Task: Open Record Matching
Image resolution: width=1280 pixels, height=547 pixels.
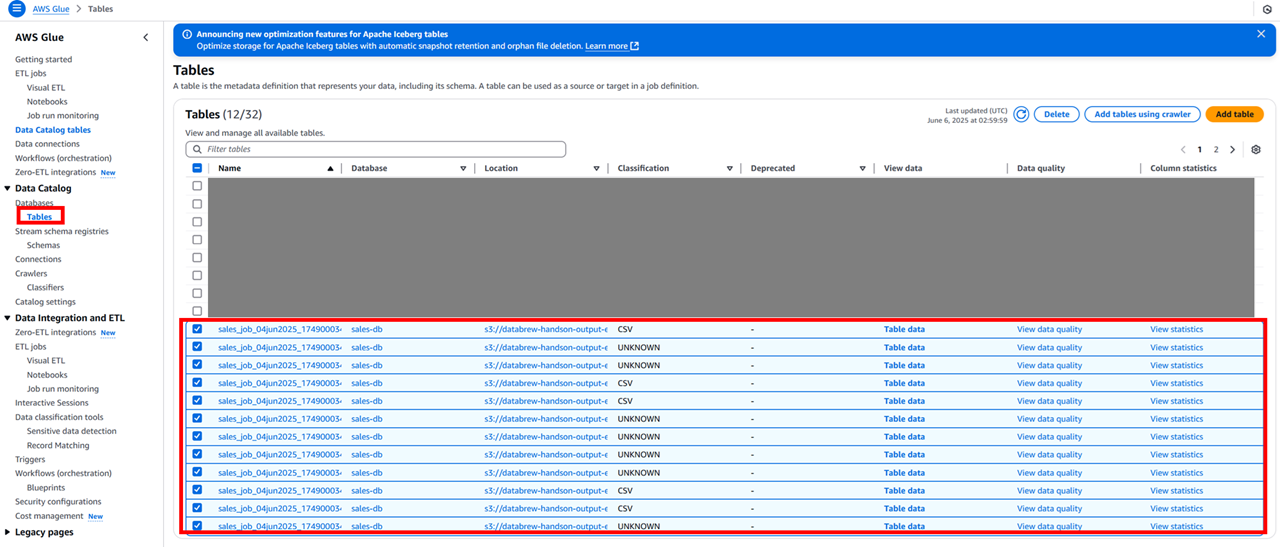Action: (58, 445)
